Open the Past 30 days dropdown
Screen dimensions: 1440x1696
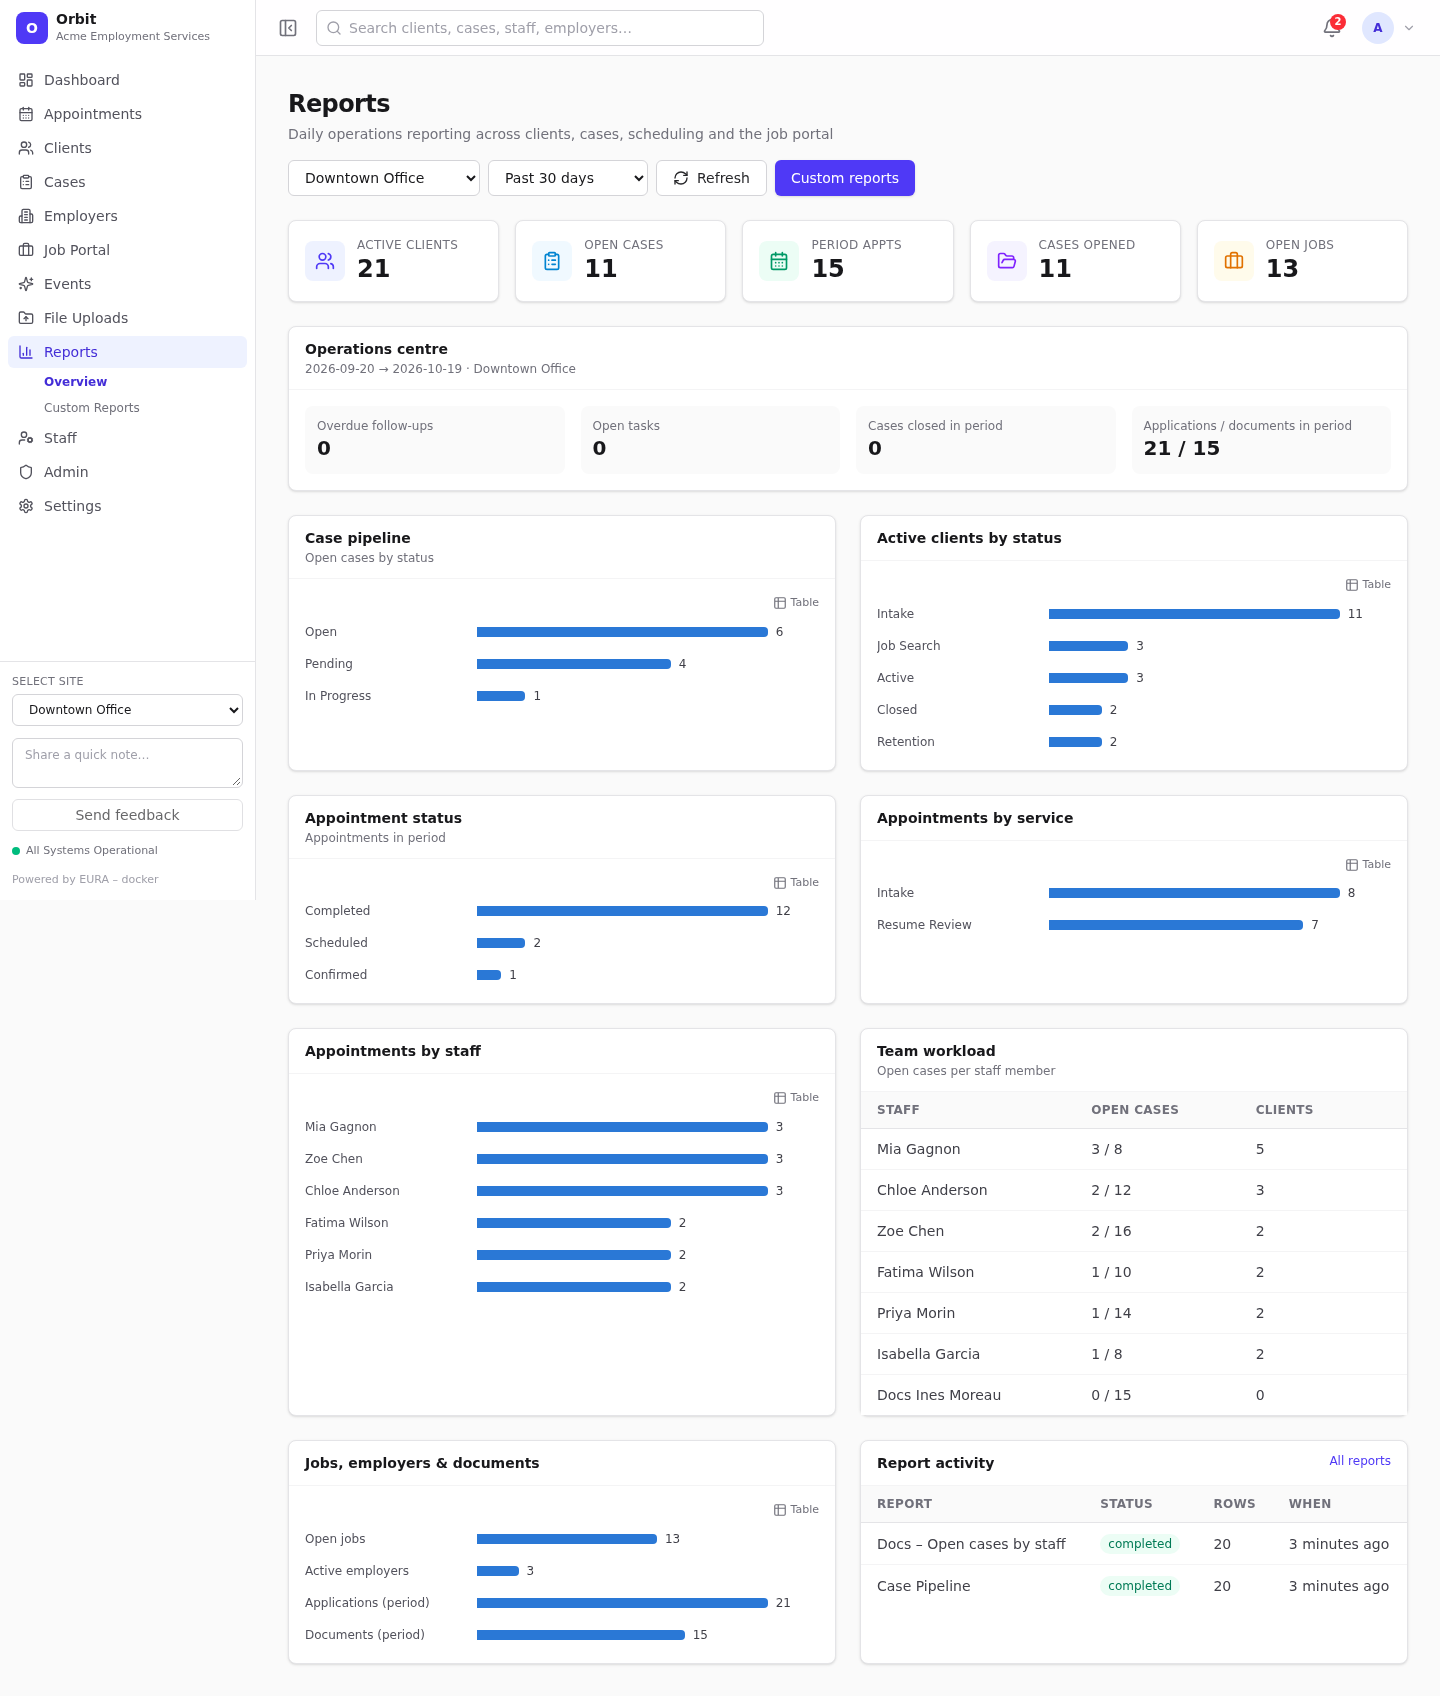(x=568, y=178)
